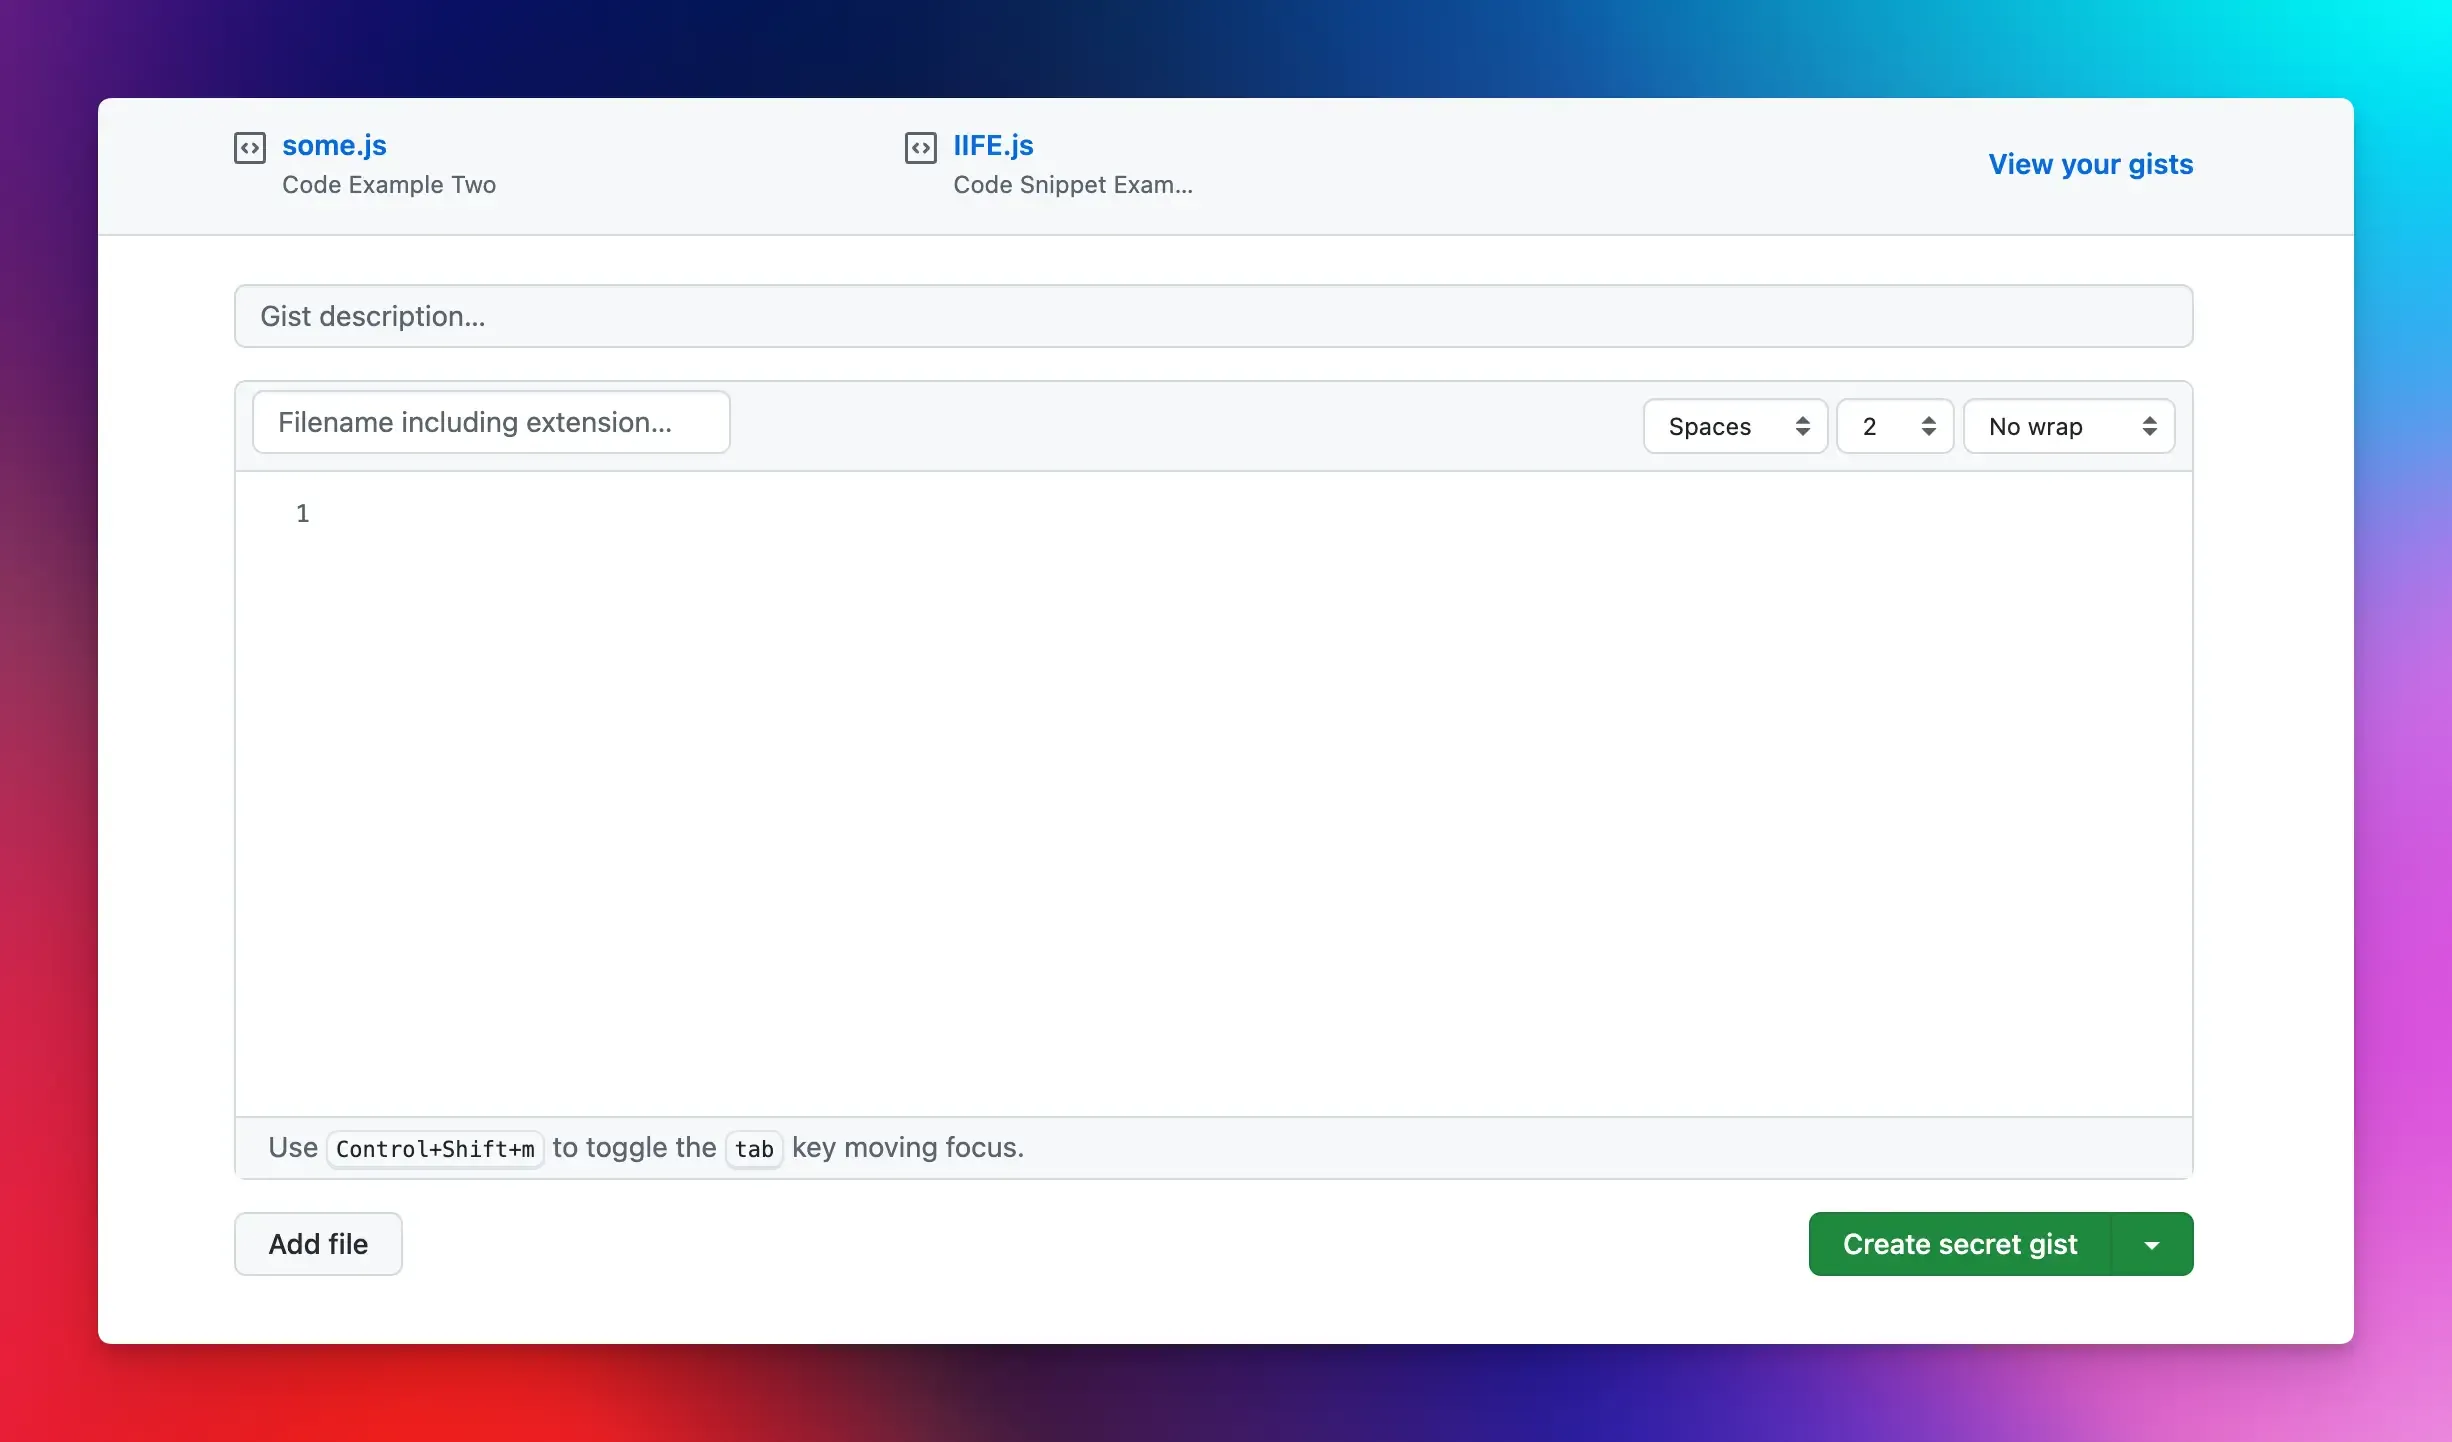The height and width of the screenshot is (1442, 2452).
Task: Open the View your gists link
Action: [x=2089, y=165]
